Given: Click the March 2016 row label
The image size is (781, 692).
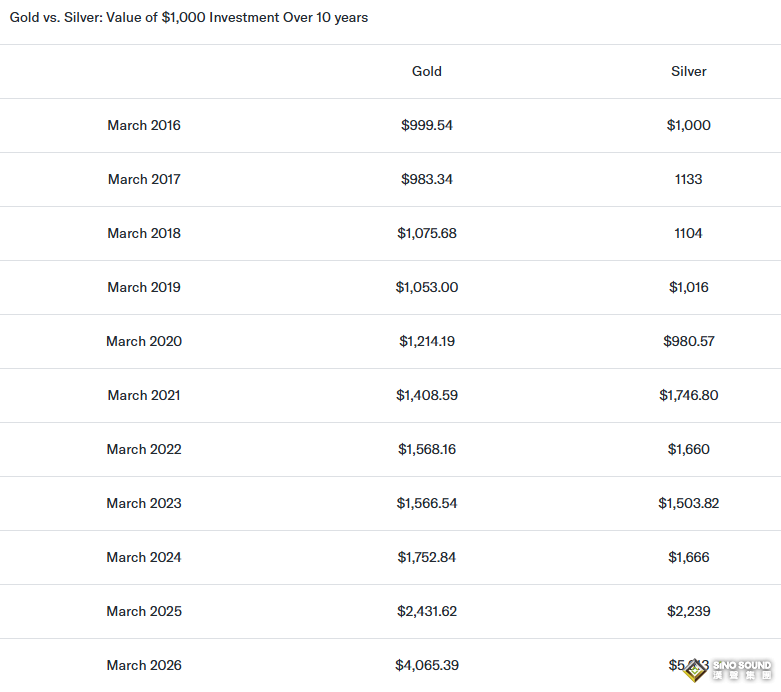Looking at the screenshot, I should pos(144,125).
